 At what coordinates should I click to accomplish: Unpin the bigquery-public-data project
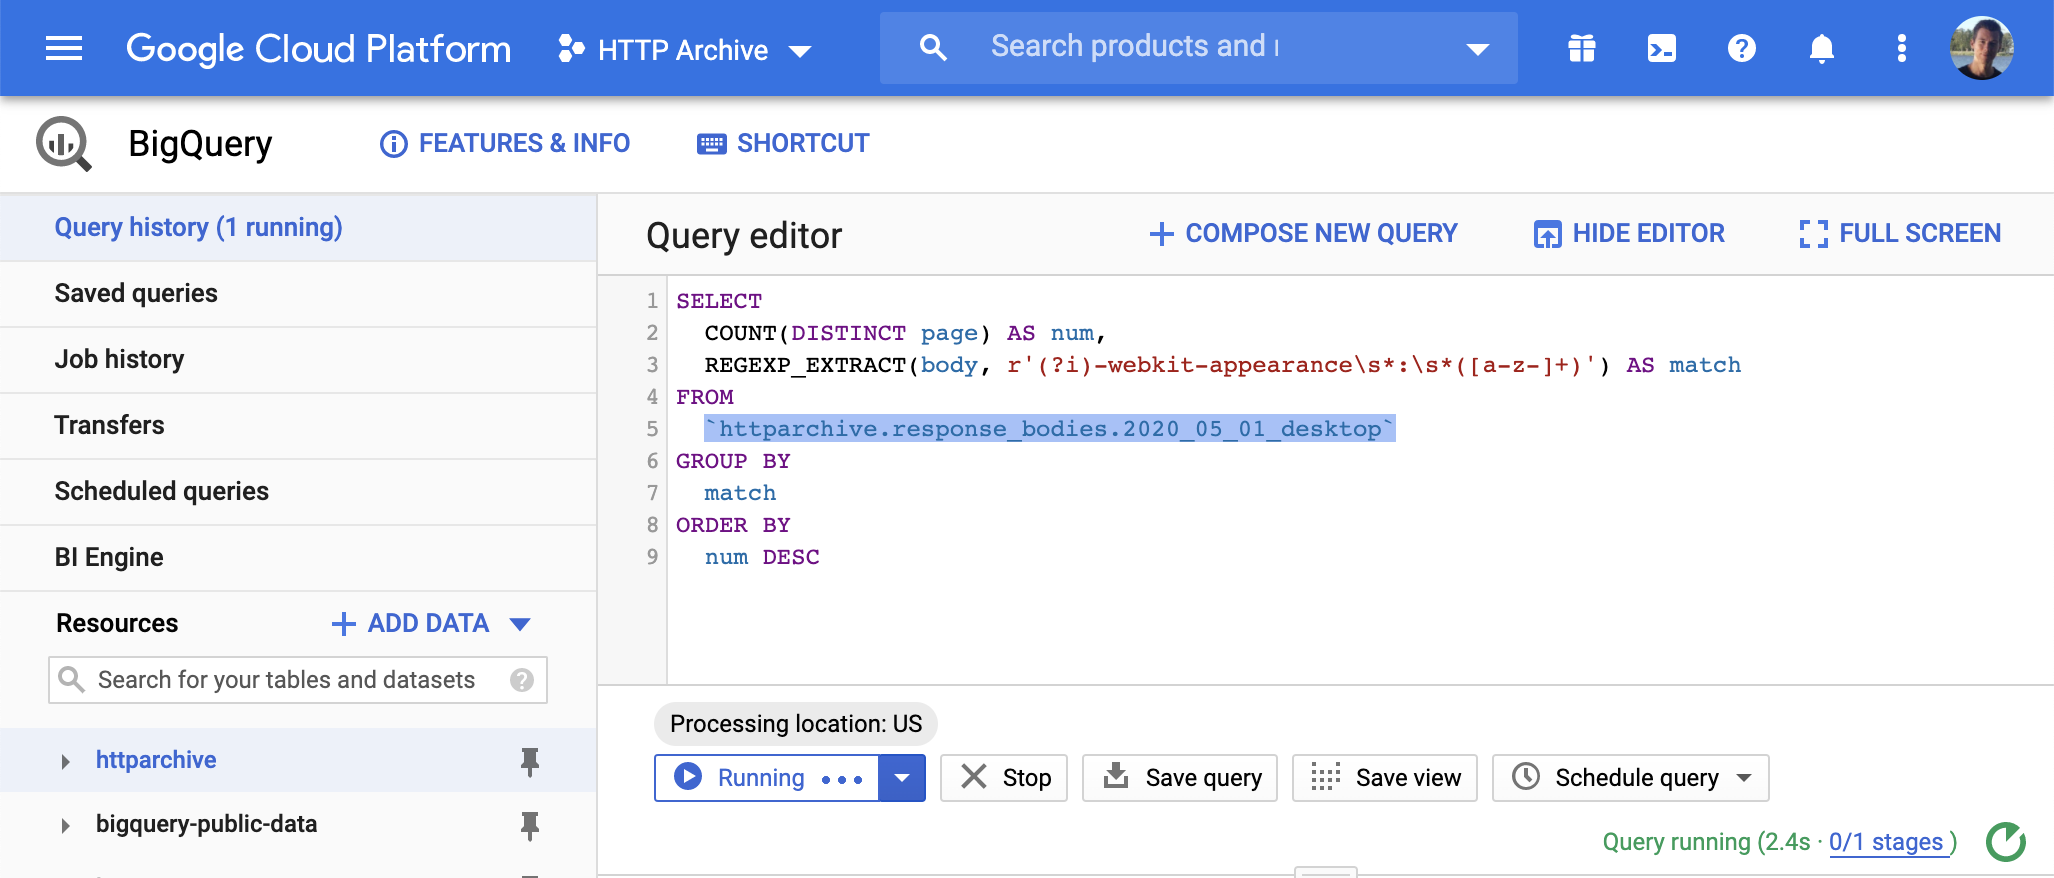point(530,826)
